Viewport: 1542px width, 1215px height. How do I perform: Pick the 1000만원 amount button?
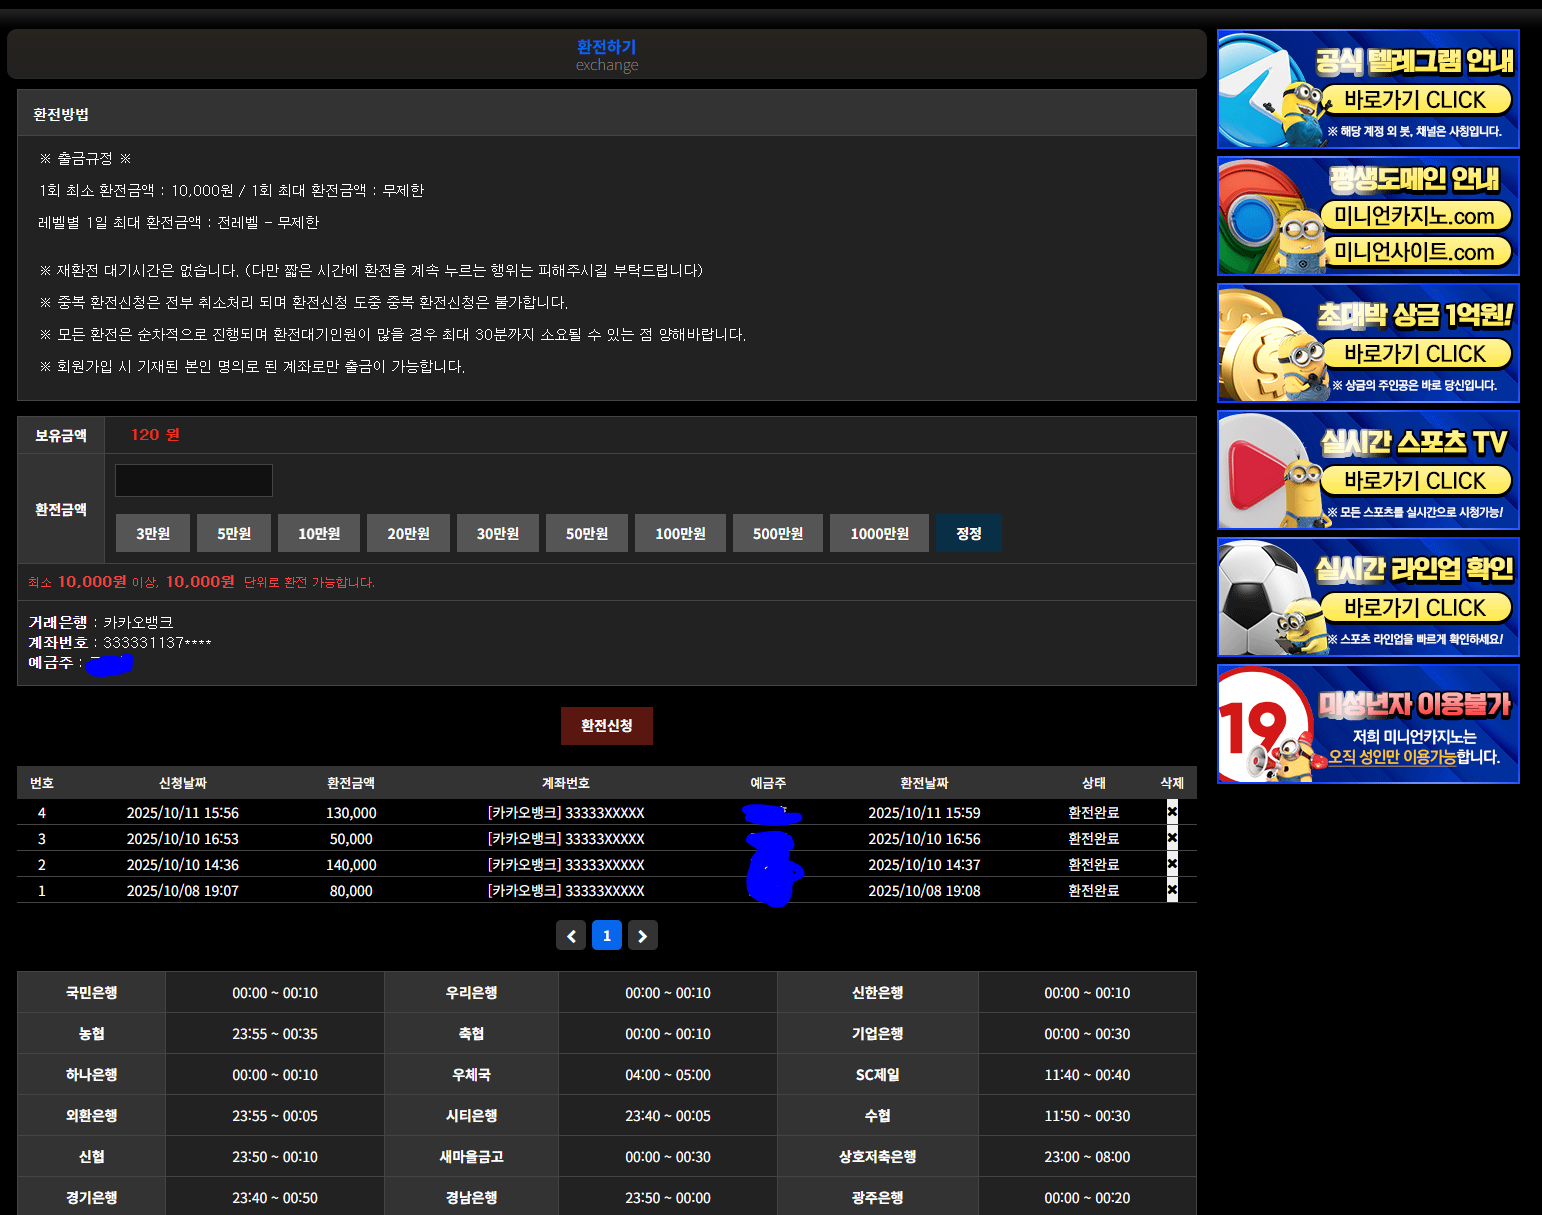tap(880, 533)
